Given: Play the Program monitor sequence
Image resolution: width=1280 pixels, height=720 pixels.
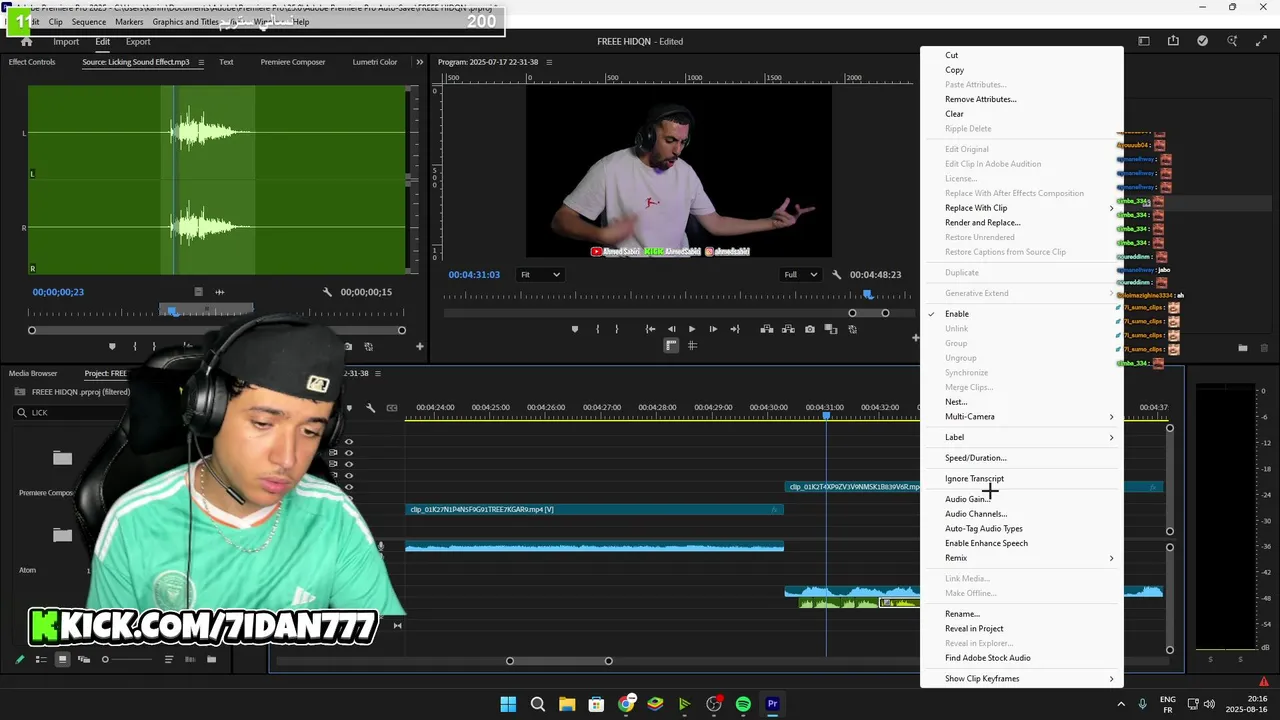Looking at the screenshot, I should [x=691, y=329].
